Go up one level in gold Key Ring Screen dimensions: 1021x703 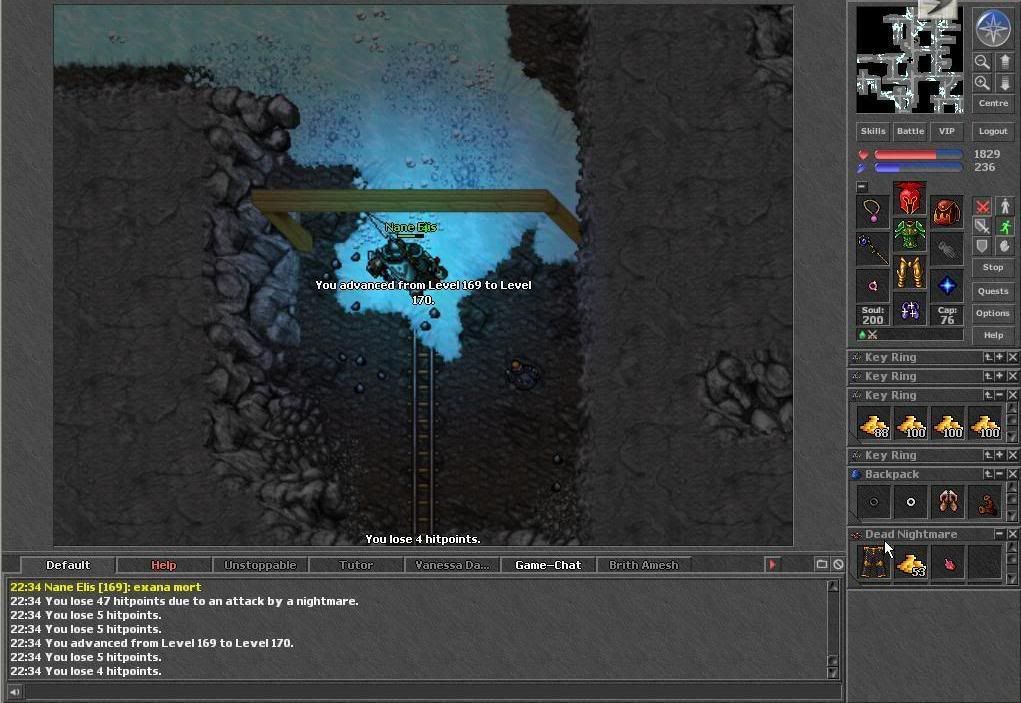click(x=988, y=395)
